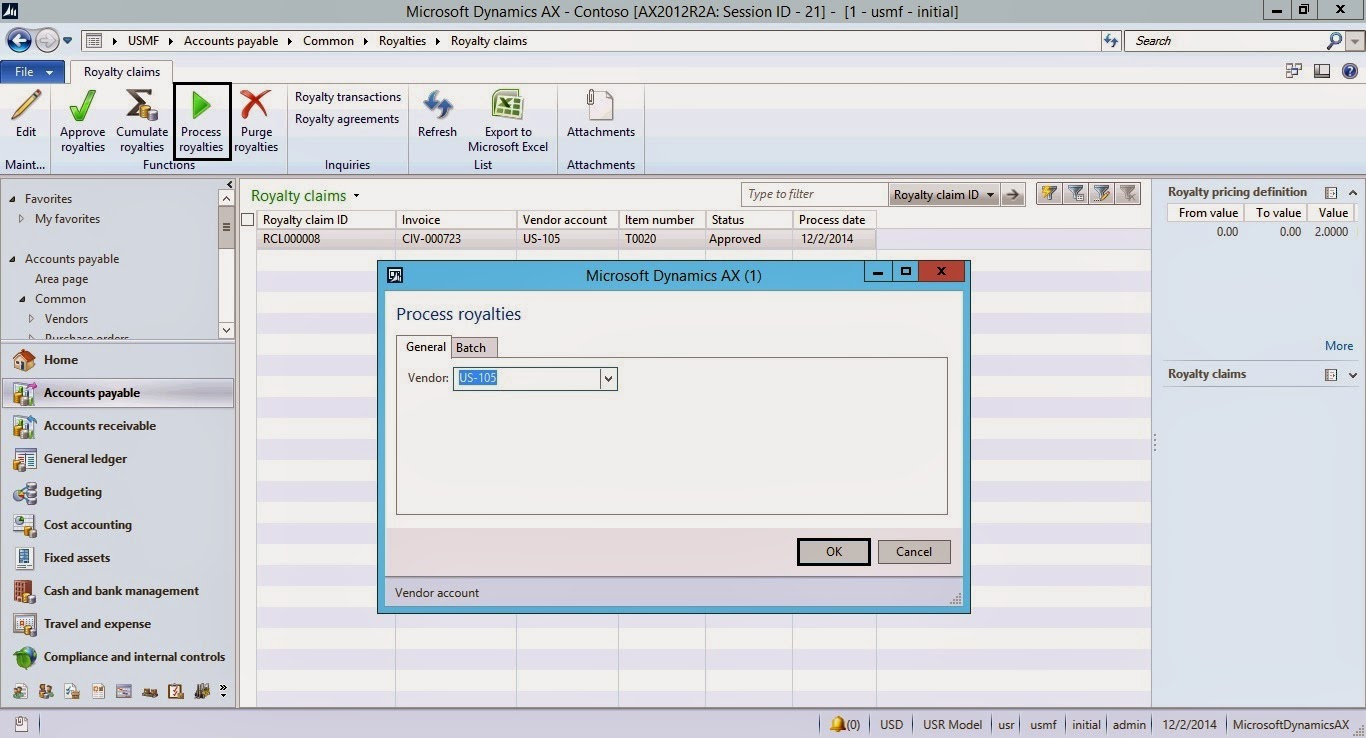The image size is (1366, 738).
Task: Select the RCL000008 royalty claim cell
Action: (x=325, y=239)
